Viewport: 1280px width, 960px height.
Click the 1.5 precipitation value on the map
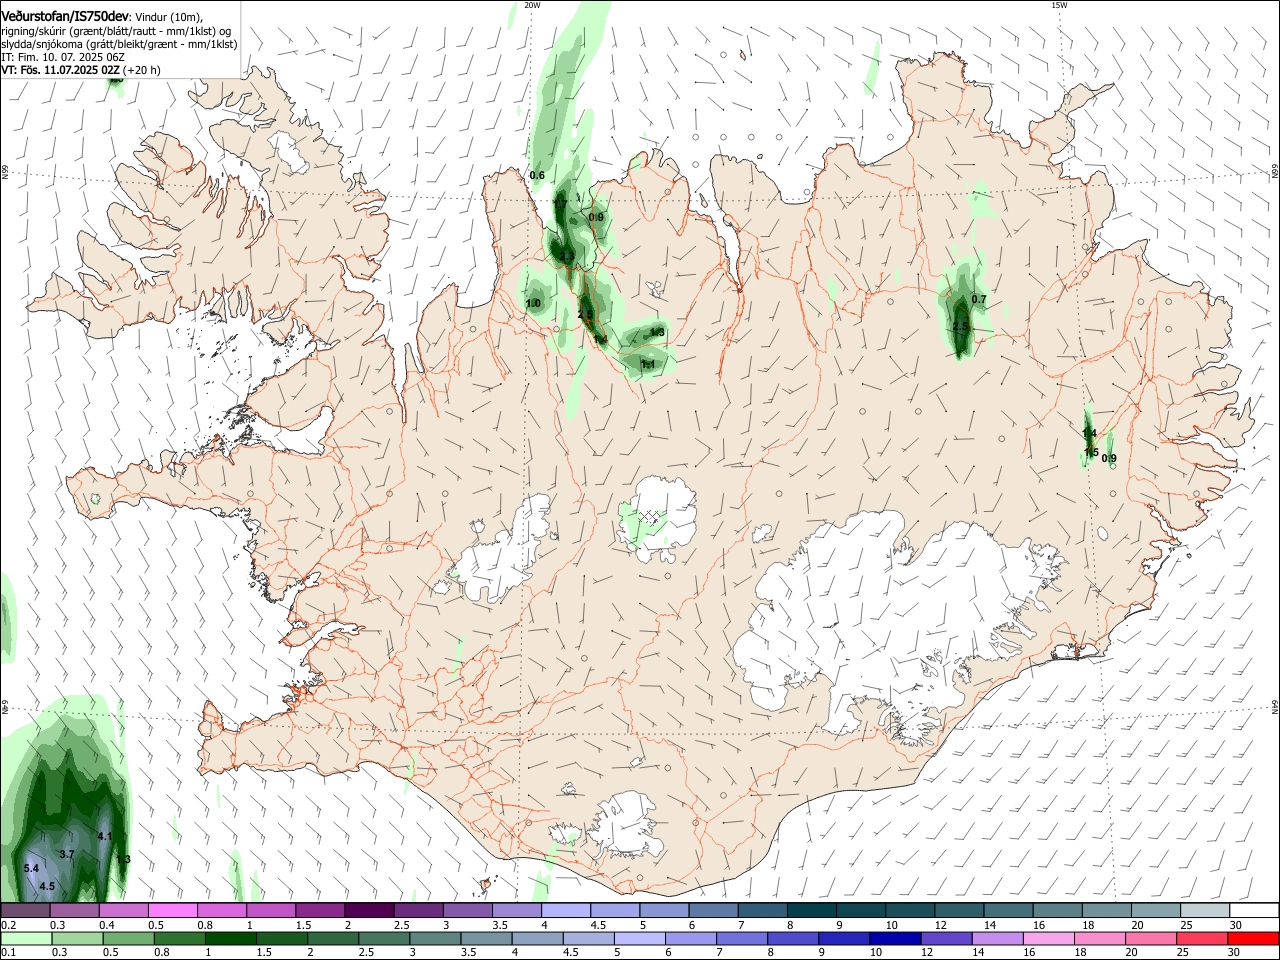[1091, 453]
